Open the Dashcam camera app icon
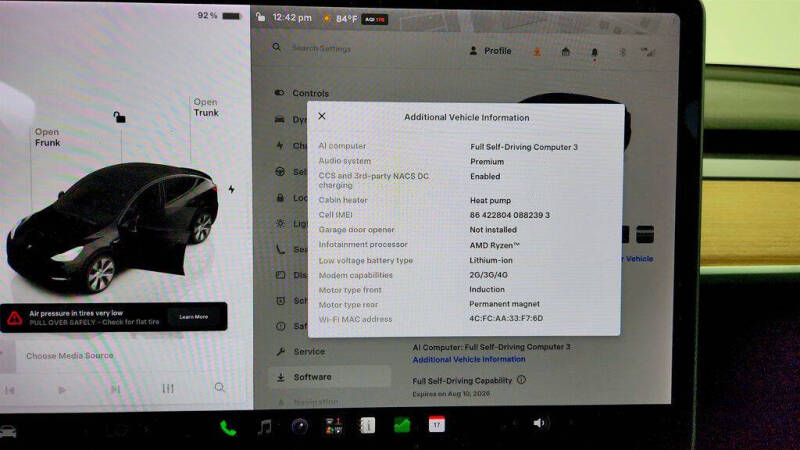 tap(299, 426)
